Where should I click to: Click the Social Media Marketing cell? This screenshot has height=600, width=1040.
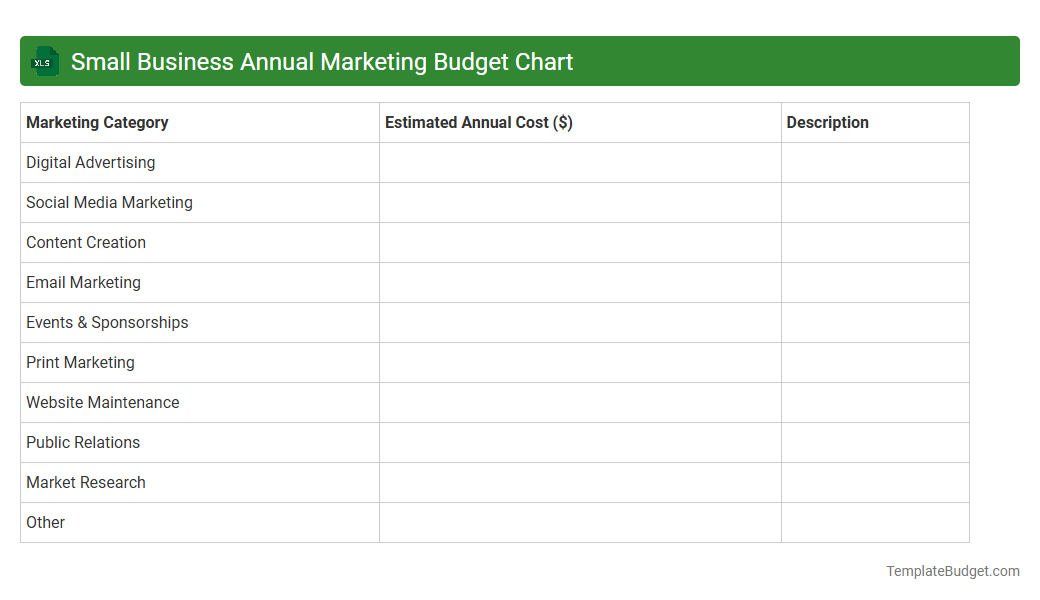point(109,202)
